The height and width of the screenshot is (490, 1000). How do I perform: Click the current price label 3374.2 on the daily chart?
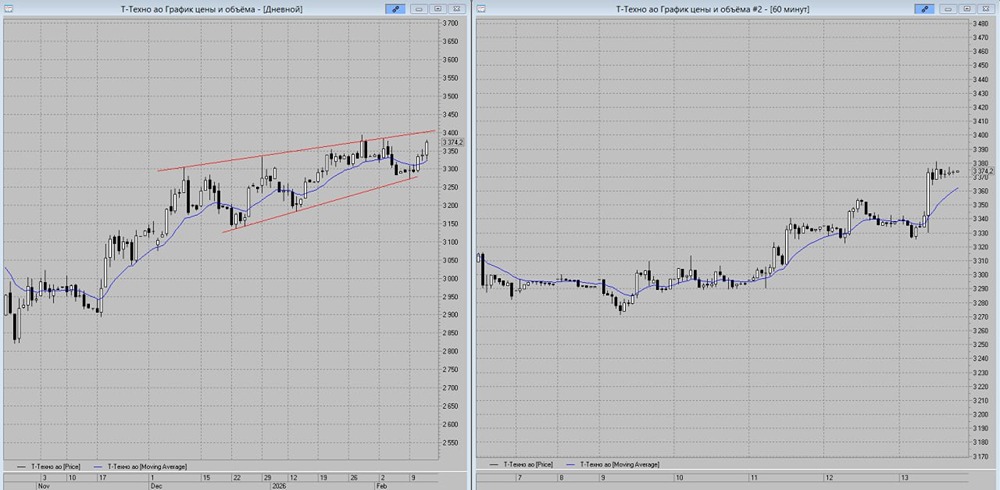click(x=453, y=142)
